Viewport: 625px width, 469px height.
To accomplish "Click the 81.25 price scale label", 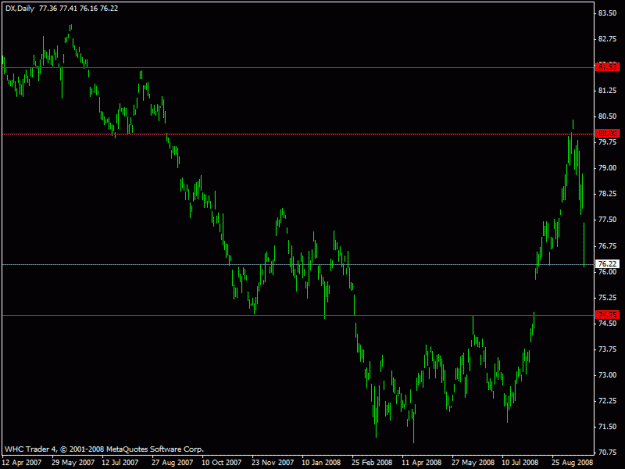I will pos(607,91).
